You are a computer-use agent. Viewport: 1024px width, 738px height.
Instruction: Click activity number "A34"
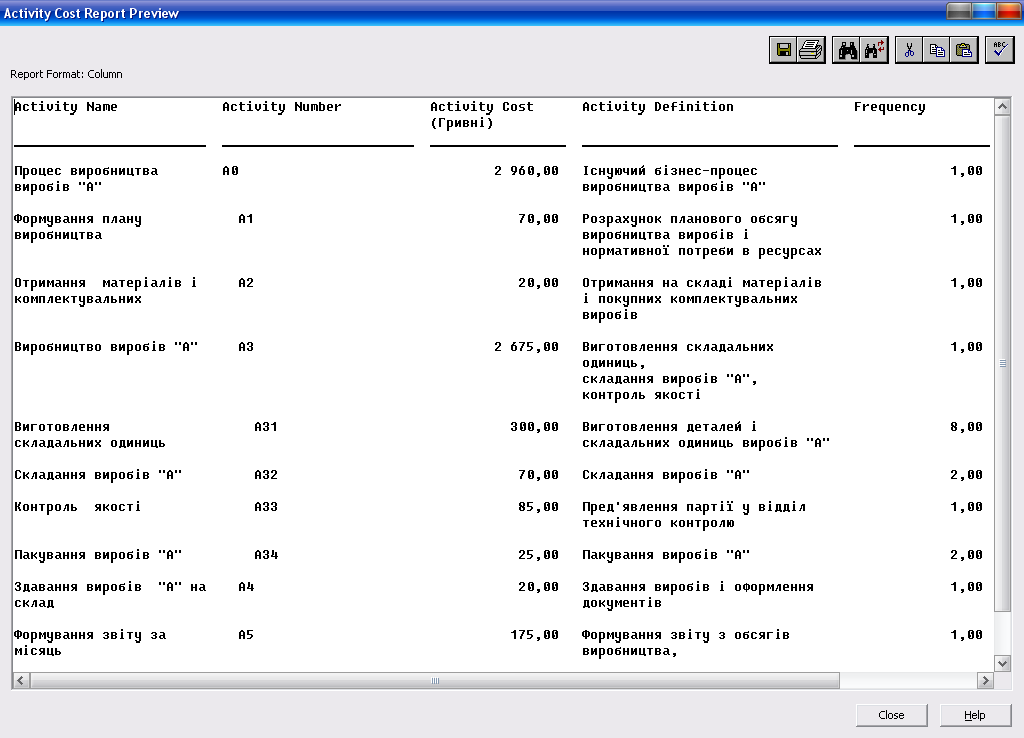[x=266, y=554]
